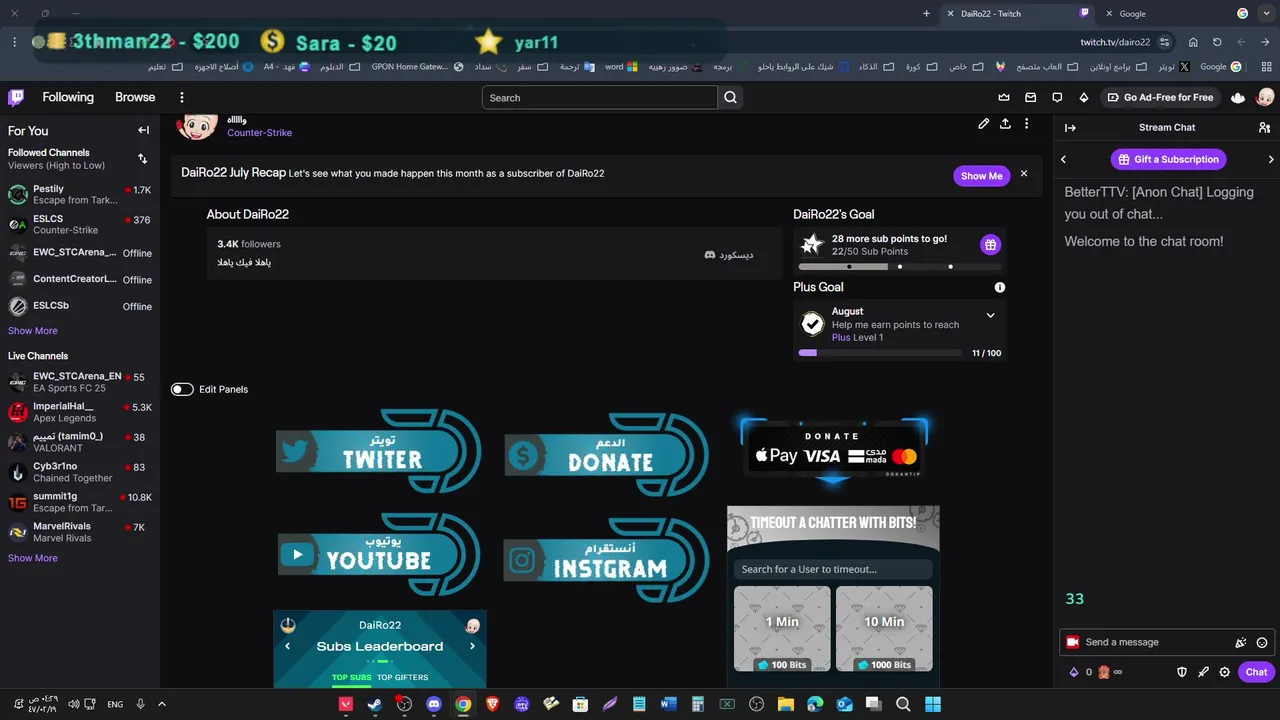Click Go Ad-Free for Free button
The width and height of the screenshot is (1280, 720).
click(1160, 97)
